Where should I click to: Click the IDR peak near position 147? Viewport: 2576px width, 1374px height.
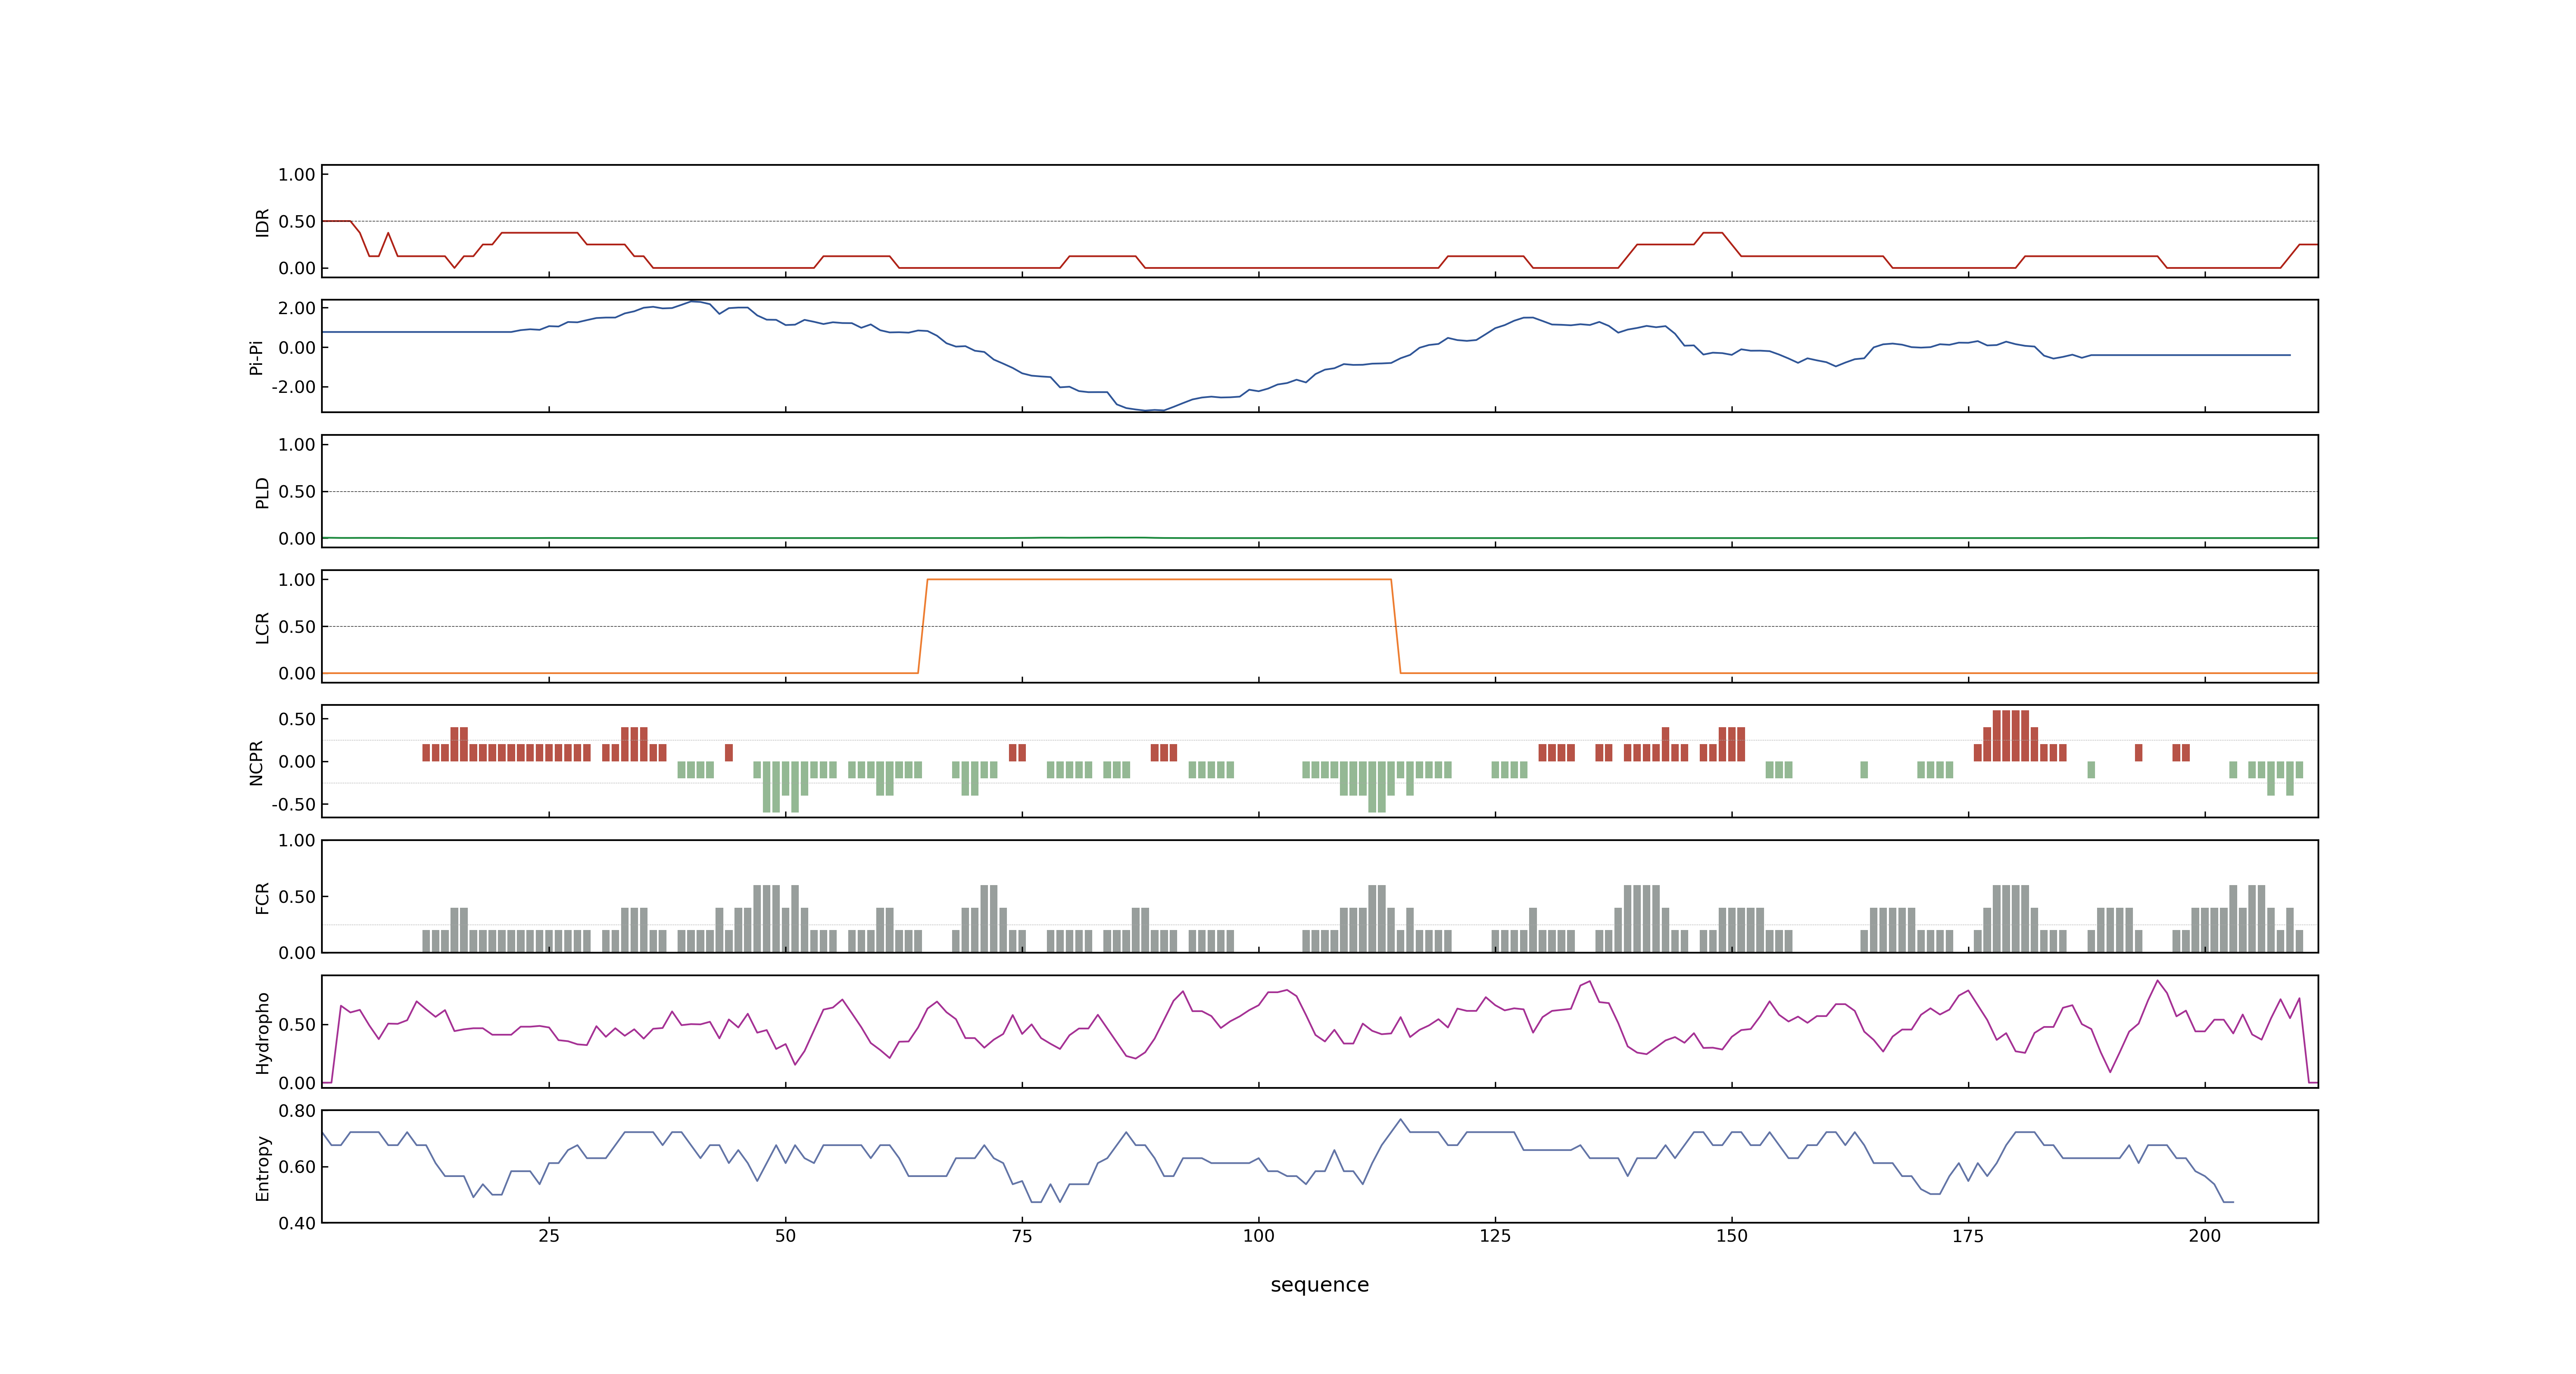coord(1713,233)
